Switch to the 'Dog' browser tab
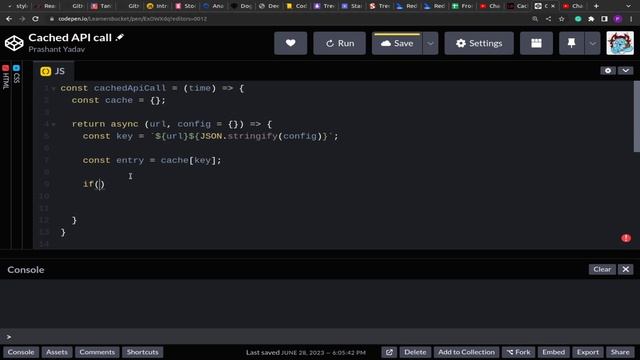The image size is (640, 360). click(x=241, y=6)
